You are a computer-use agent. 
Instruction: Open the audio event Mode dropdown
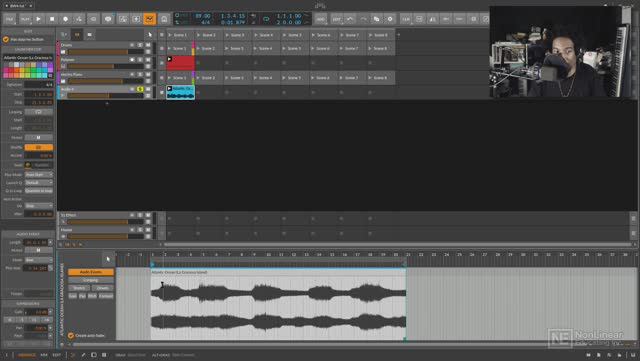tap(38, 260)
